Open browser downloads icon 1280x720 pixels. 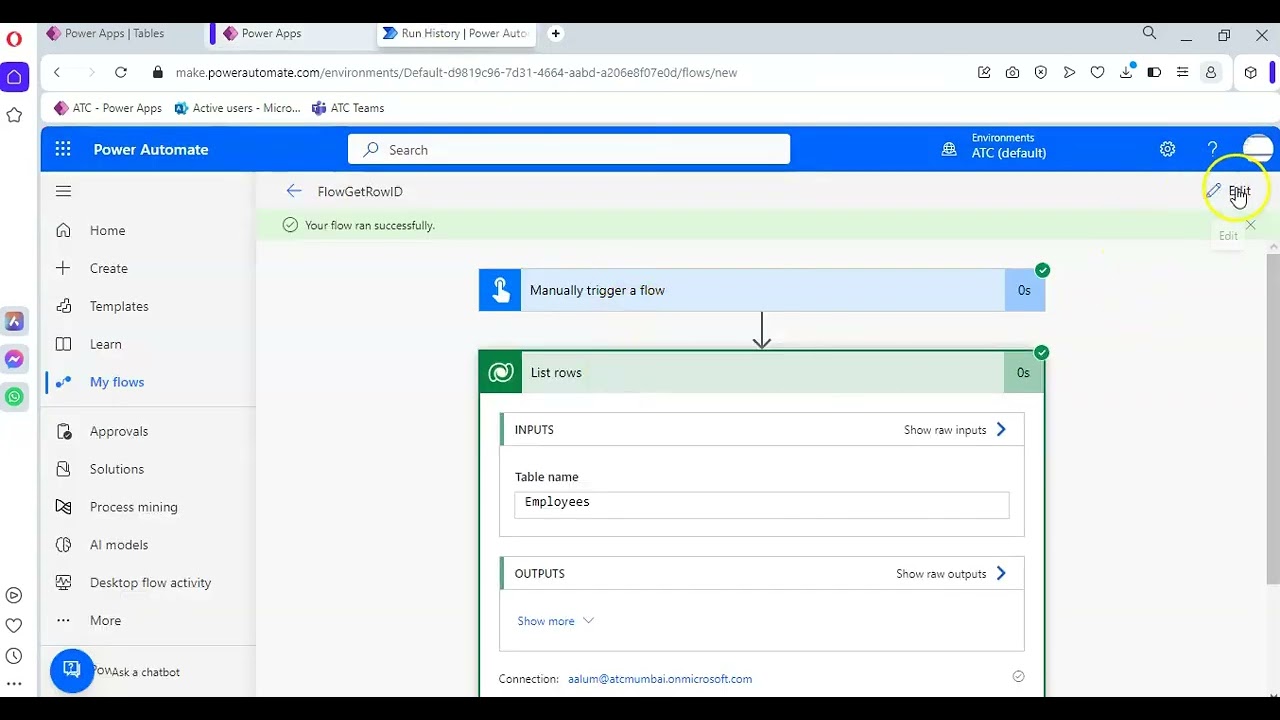tap(1126, 72)
